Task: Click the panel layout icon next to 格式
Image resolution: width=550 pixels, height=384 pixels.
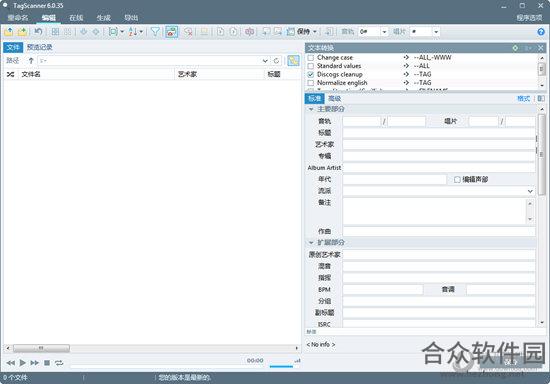Action: click(541, 99)
